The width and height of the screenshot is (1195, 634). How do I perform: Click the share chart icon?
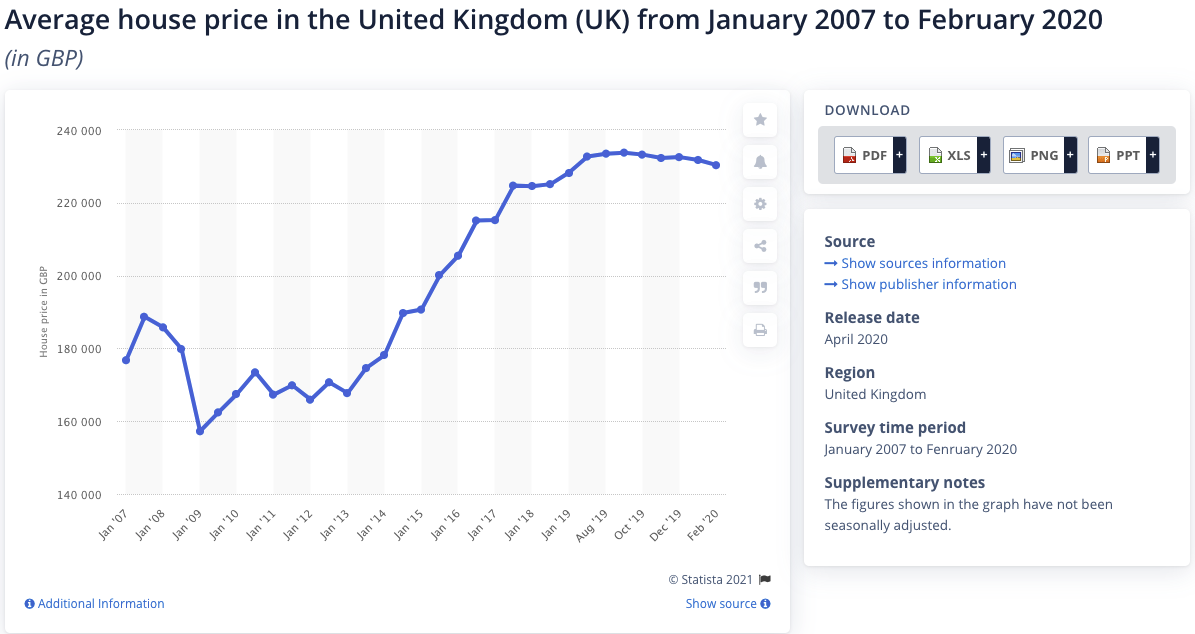click(x=760, y=246)
